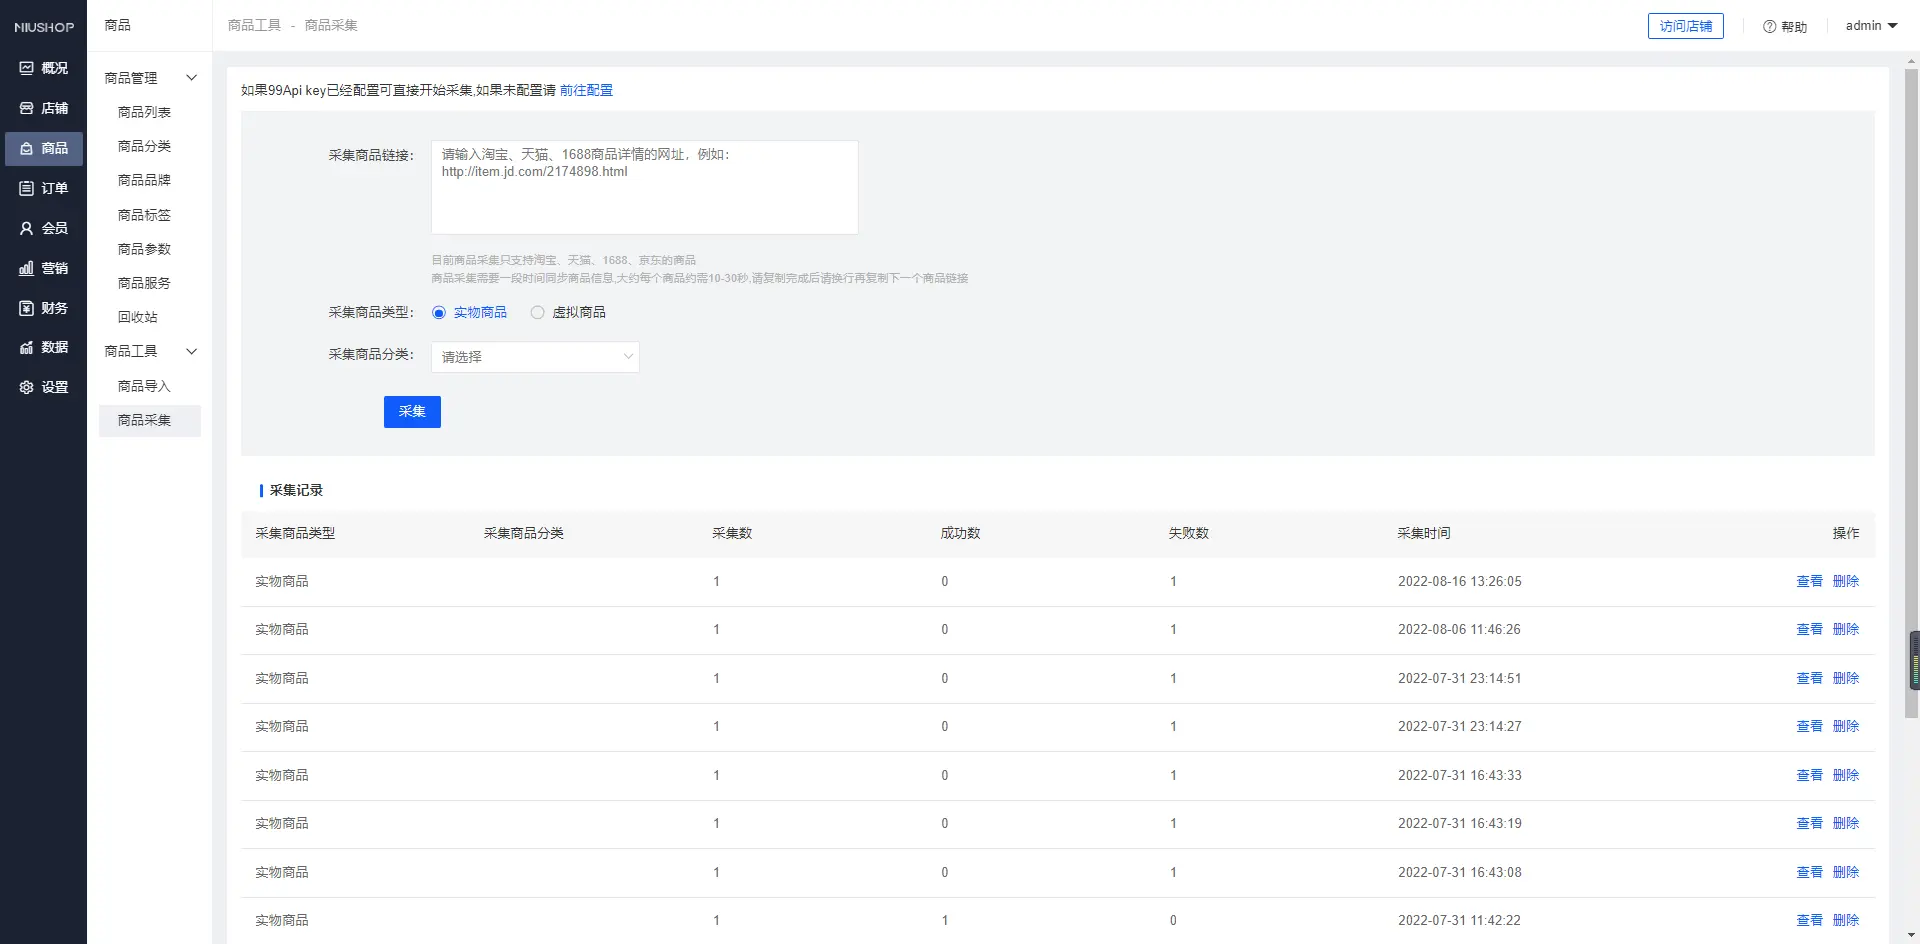Select the 实物商品 radio button
Image resolution: width=1920 pixels, height=944 pixels.
coord(439,313)
